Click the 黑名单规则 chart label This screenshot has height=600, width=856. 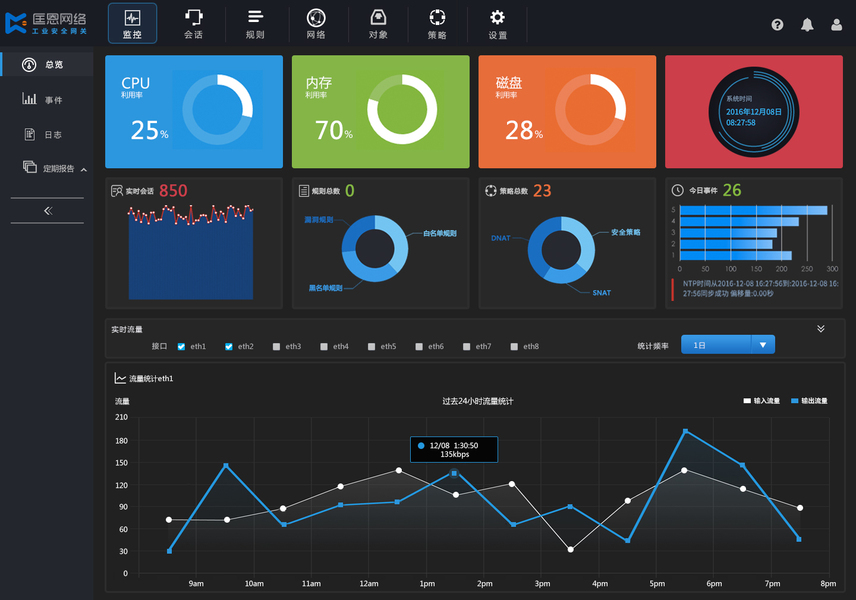pyautogui.click(x=325, y=288)
